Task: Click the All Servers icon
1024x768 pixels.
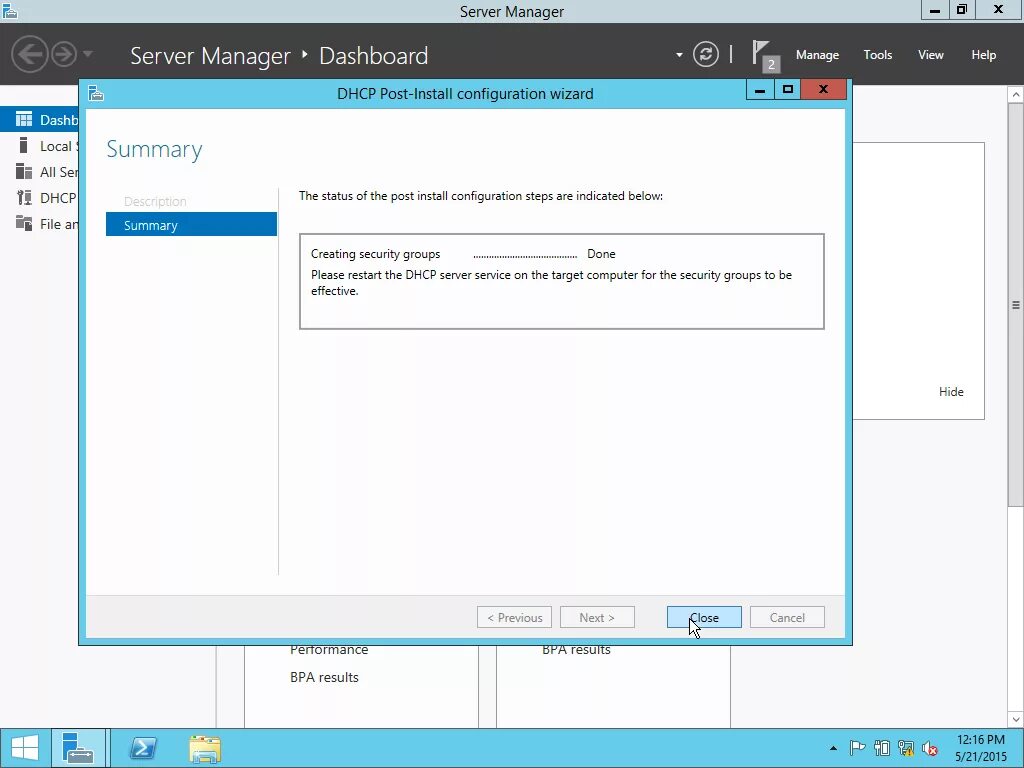Action: coord(24,171)
